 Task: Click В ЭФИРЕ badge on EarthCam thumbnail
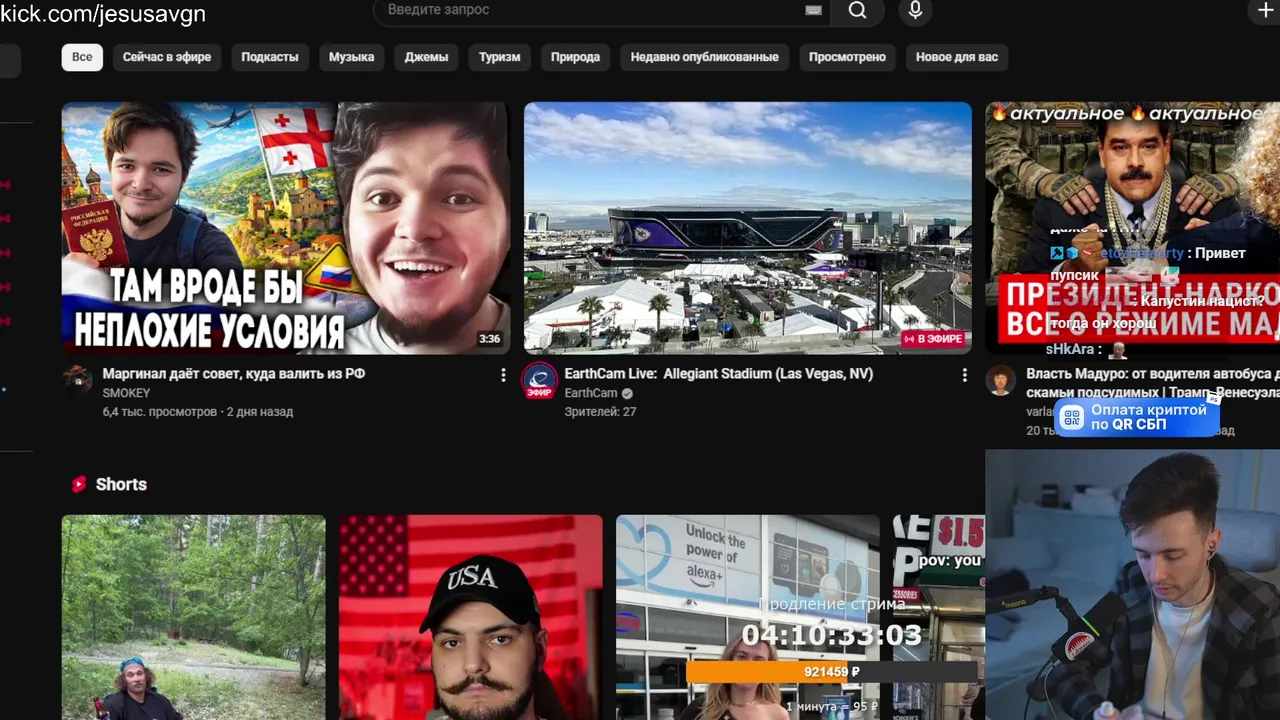pos(934,339)
